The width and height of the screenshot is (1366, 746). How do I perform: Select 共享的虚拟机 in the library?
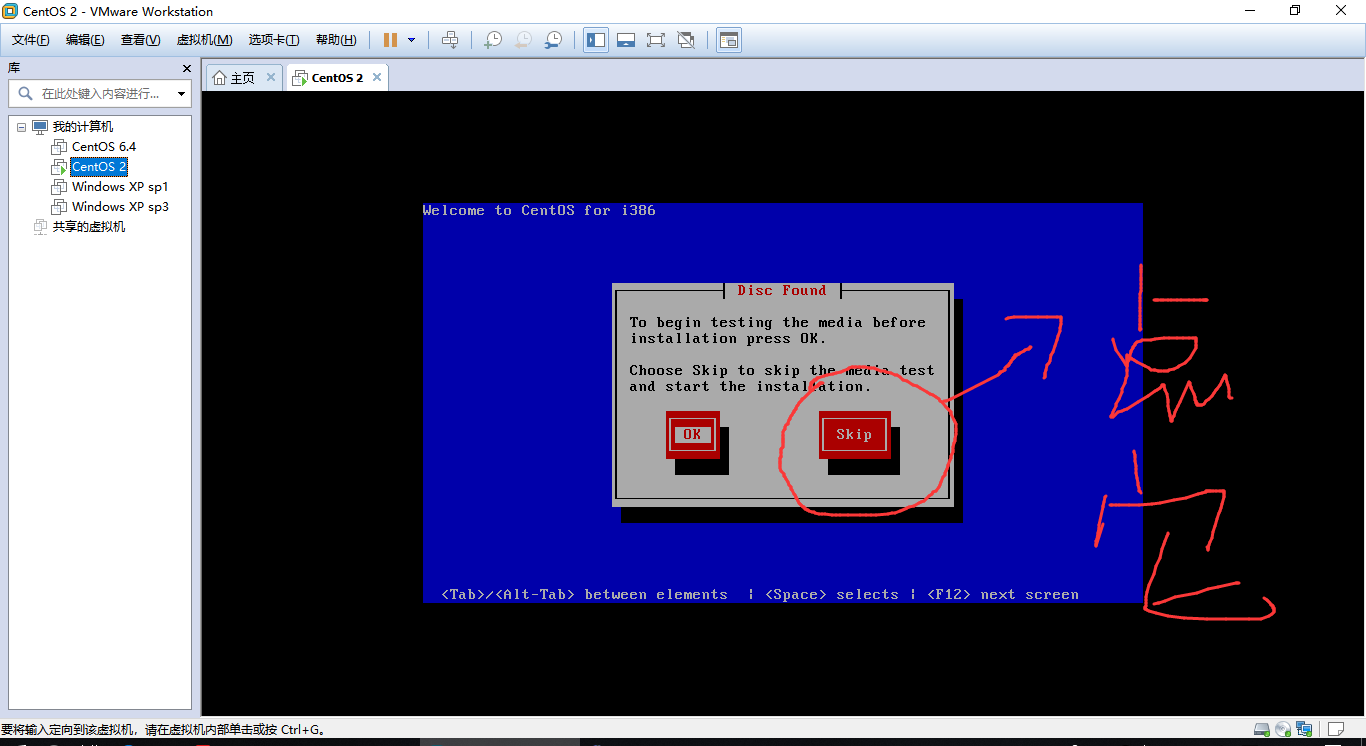pyautogui.click(x=89, y=227)
